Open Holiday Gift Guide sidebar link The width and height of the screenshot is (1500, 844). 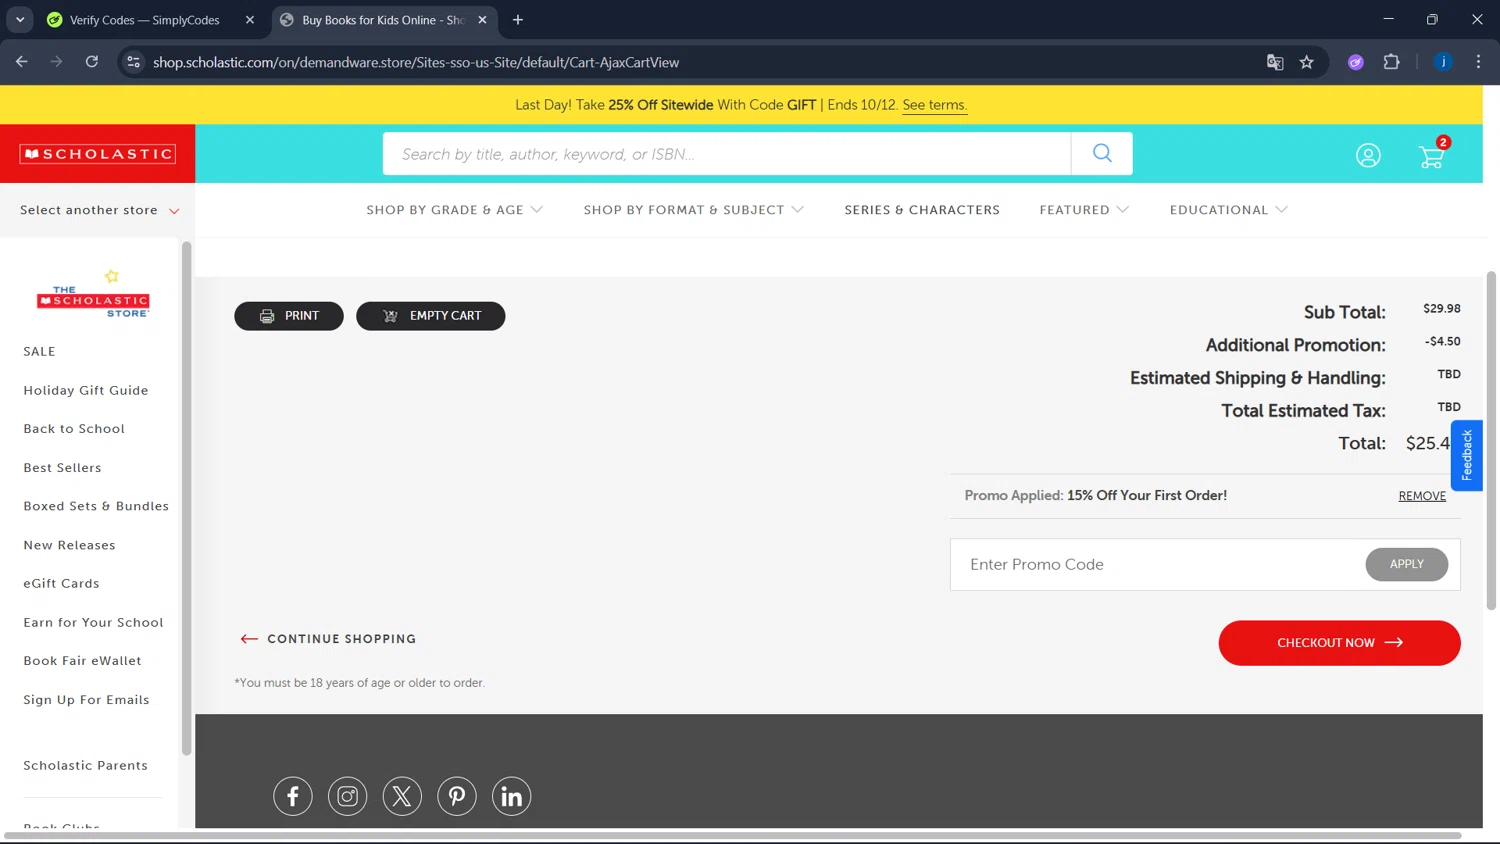86,391
